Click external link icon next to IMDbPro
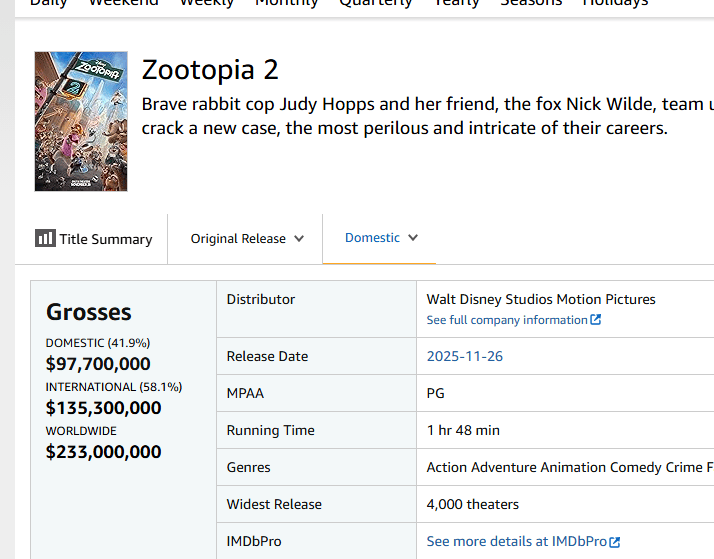 click(x=615, y=542)
